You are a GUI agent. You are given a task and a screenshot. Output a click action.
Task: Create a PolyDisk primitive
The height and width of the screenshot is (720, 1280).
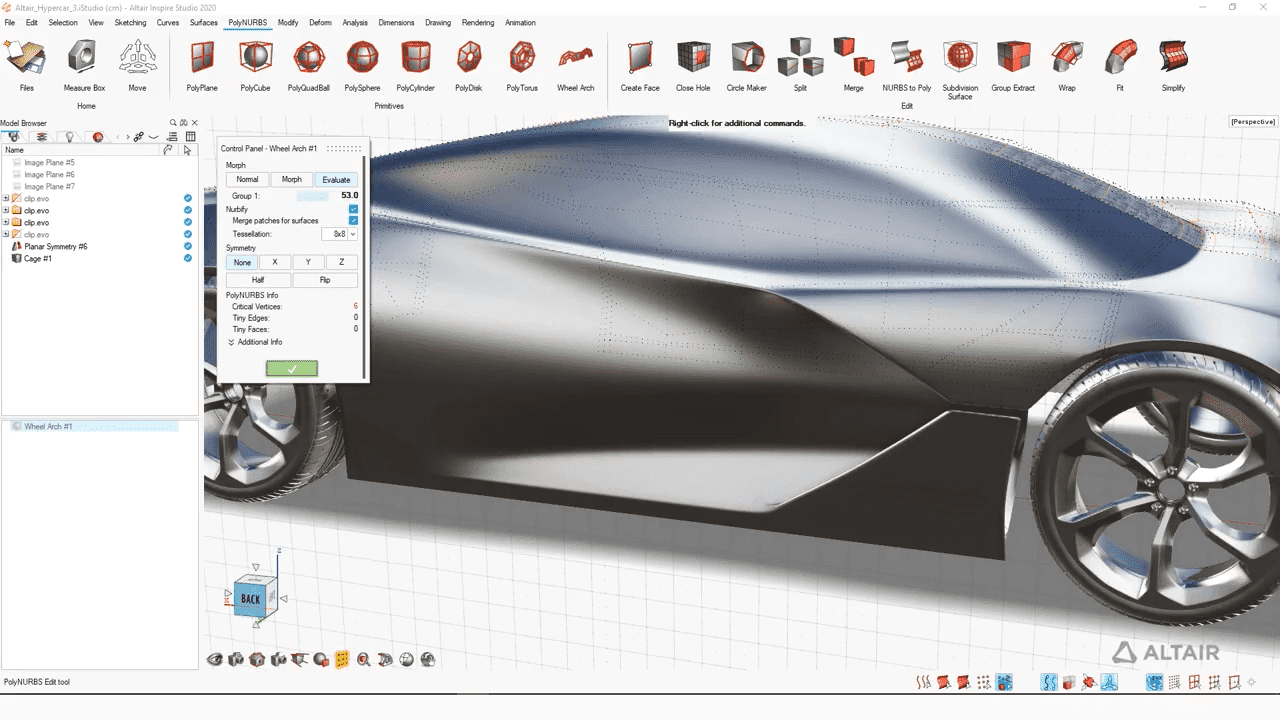[x=468, y=66]
